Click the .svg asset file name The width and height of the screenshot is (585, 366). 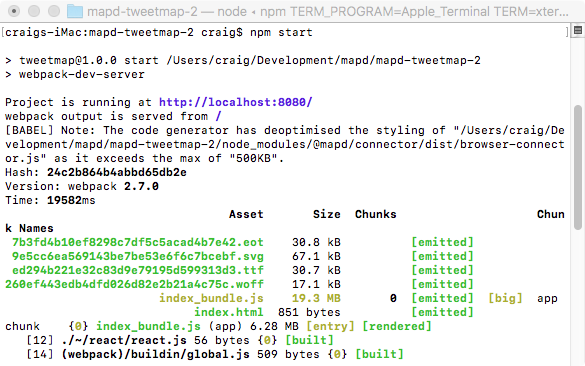[x=138, y=256]
